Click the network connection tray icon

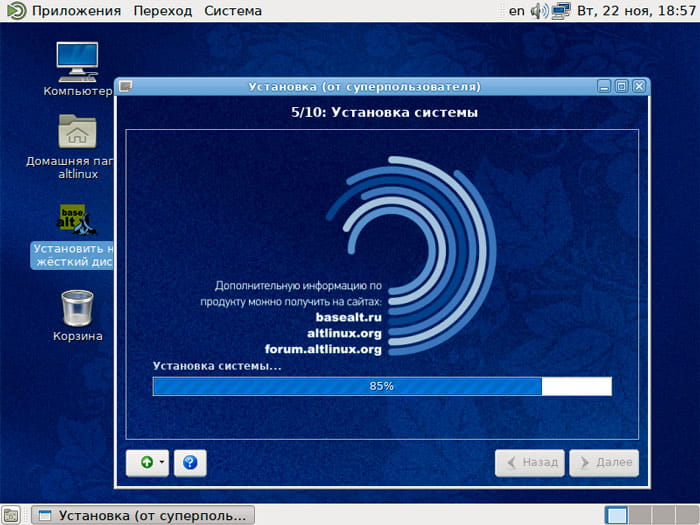coord(561,11)
